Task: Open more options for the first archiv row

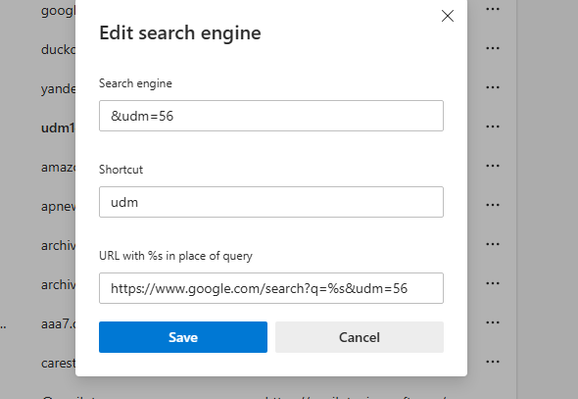Action: (x=492, y=244)
